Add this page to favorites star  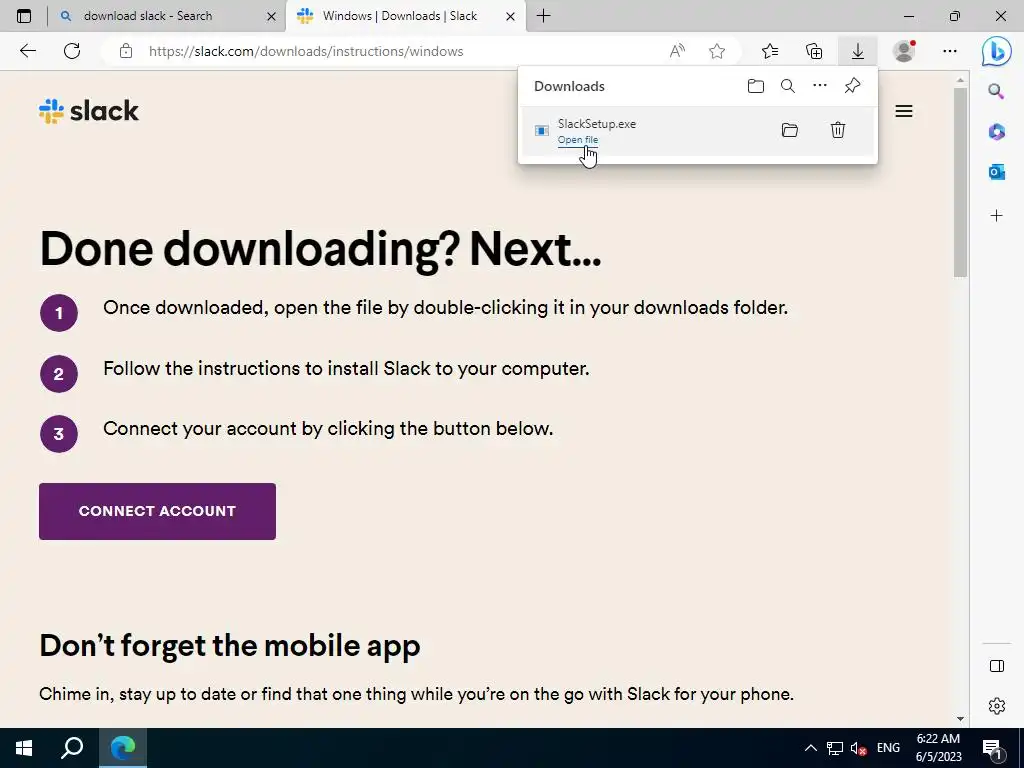point(717,51)
